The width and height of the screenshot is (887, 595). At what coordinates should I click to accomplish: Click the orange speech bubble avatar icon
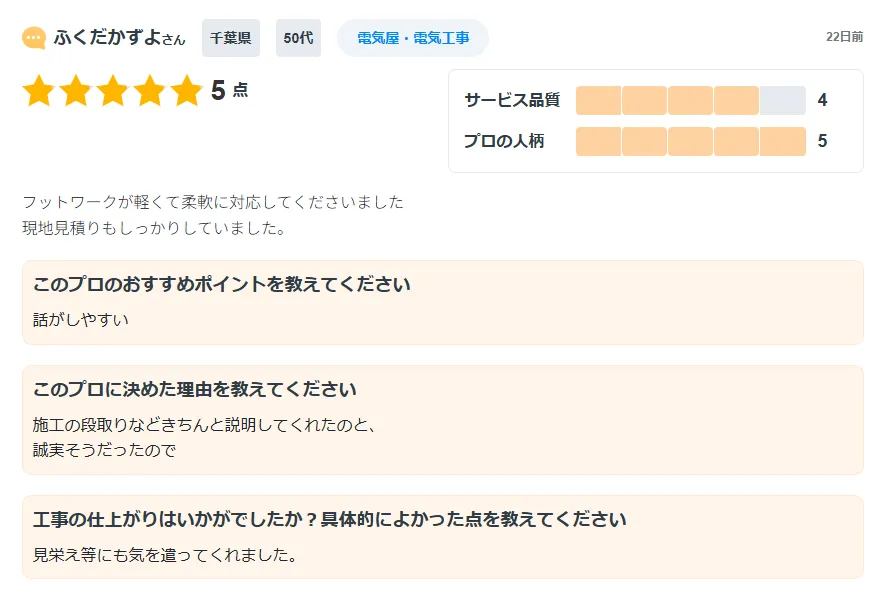point(34,38)
